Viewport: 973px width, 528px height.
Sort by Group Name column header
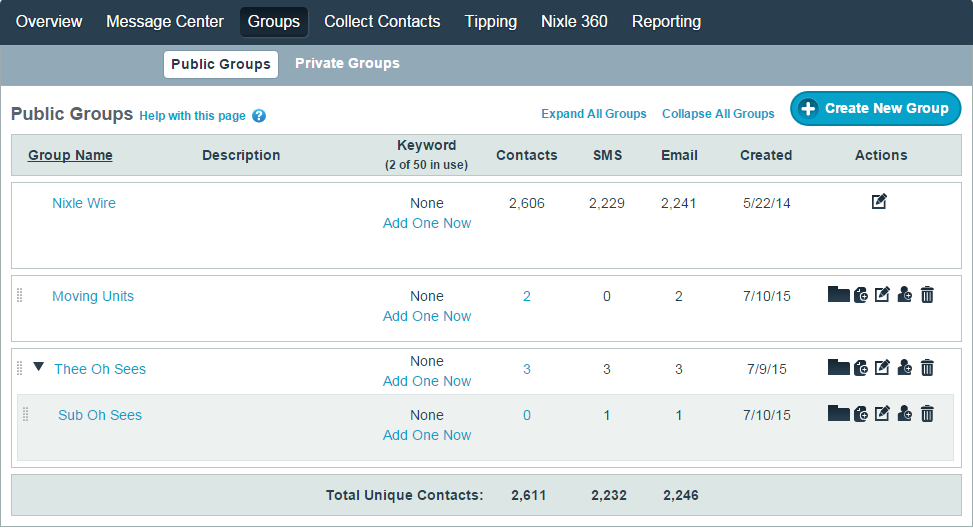pyautogui.click(x=70, y=155)
